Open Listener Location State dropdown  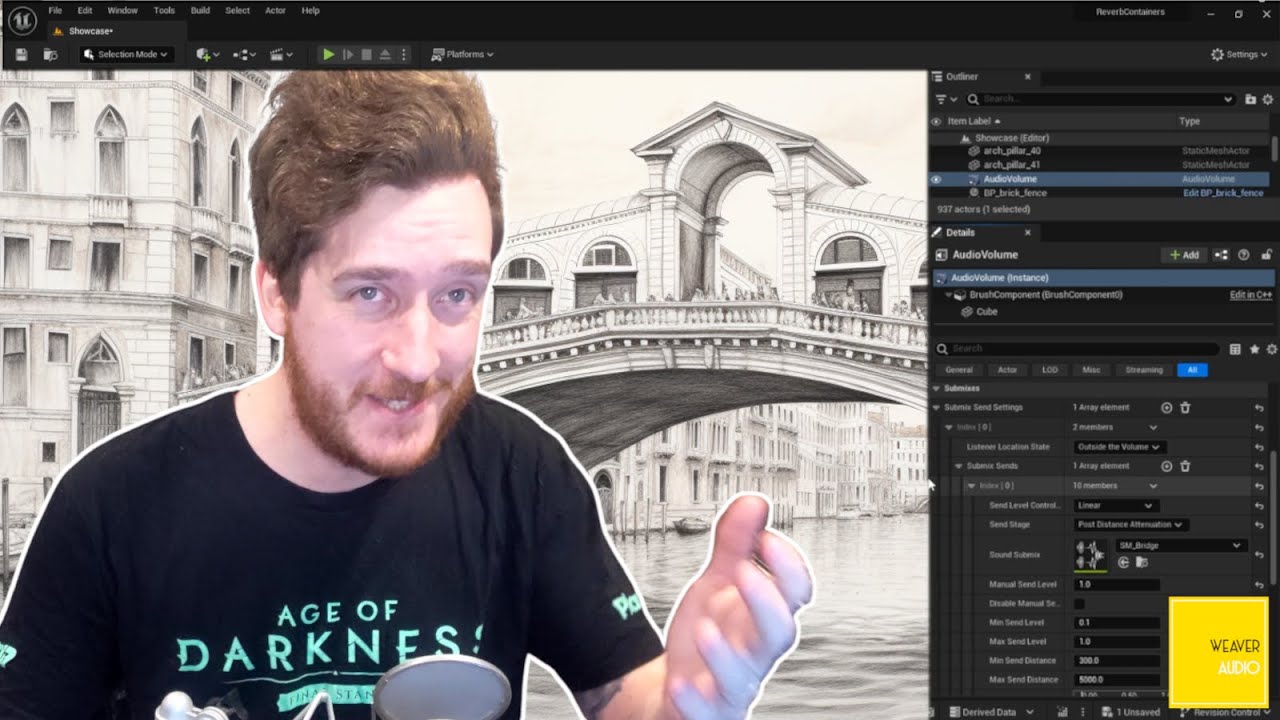click(x=1118, y=447)
